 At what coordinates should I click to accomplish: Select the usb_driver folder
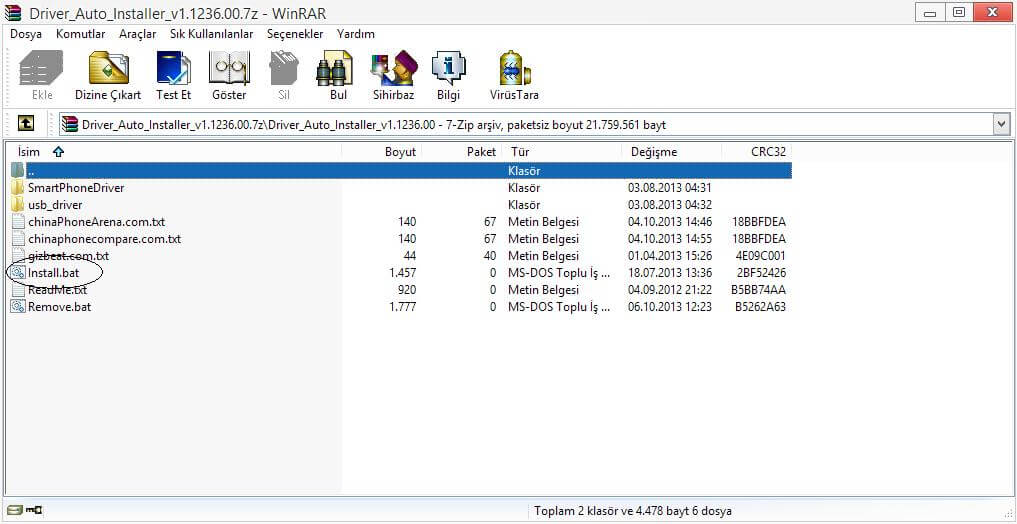click(x=55, y=205)
